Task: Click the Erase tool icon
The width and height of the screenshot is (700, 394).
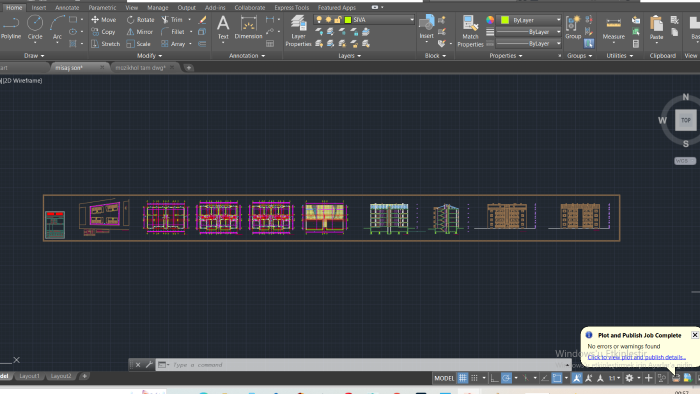Action: (x=202, y=20)
